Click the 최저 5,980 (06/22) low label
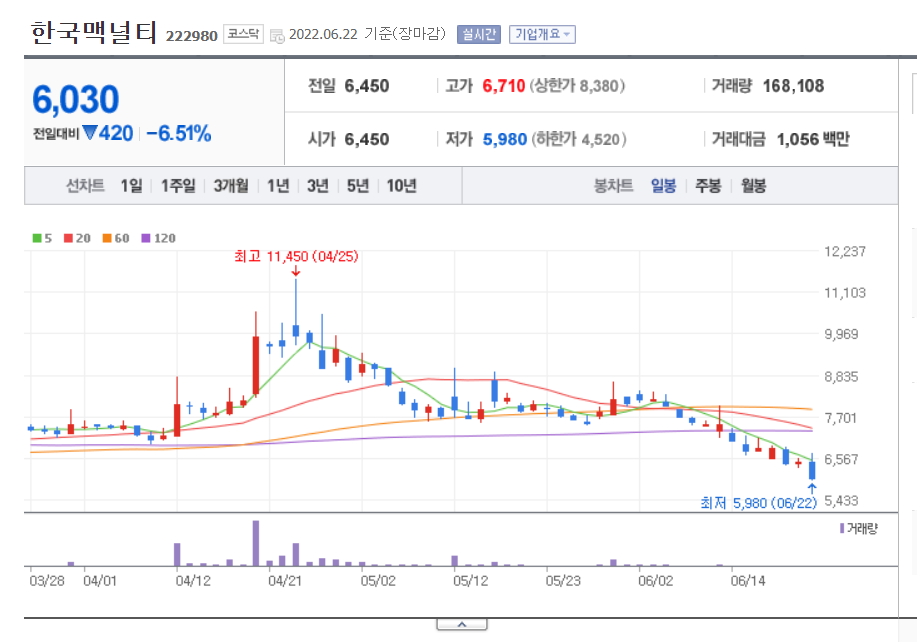The width and height of the screenshot is (917, 642). [x=759, y=503]
